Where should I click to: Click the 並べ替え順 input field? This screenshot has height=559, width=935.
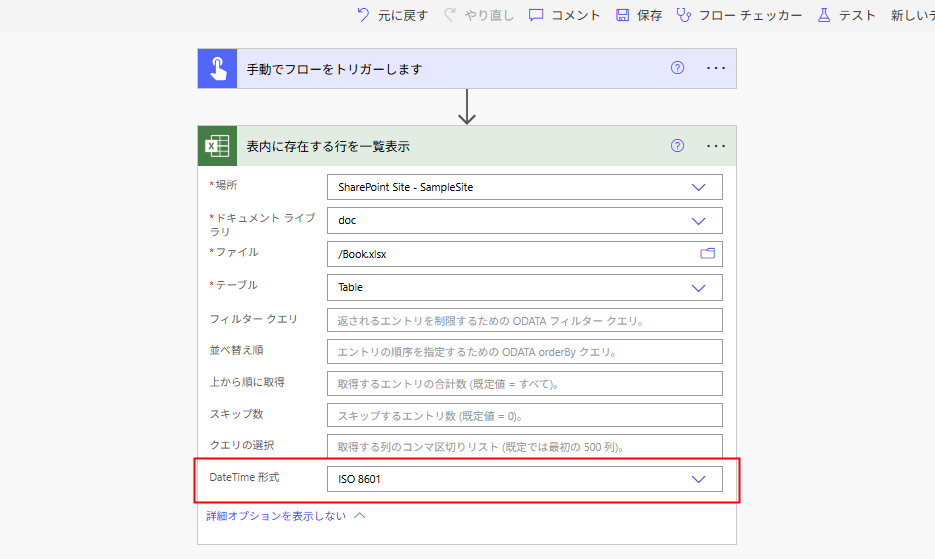click(524, 352)
